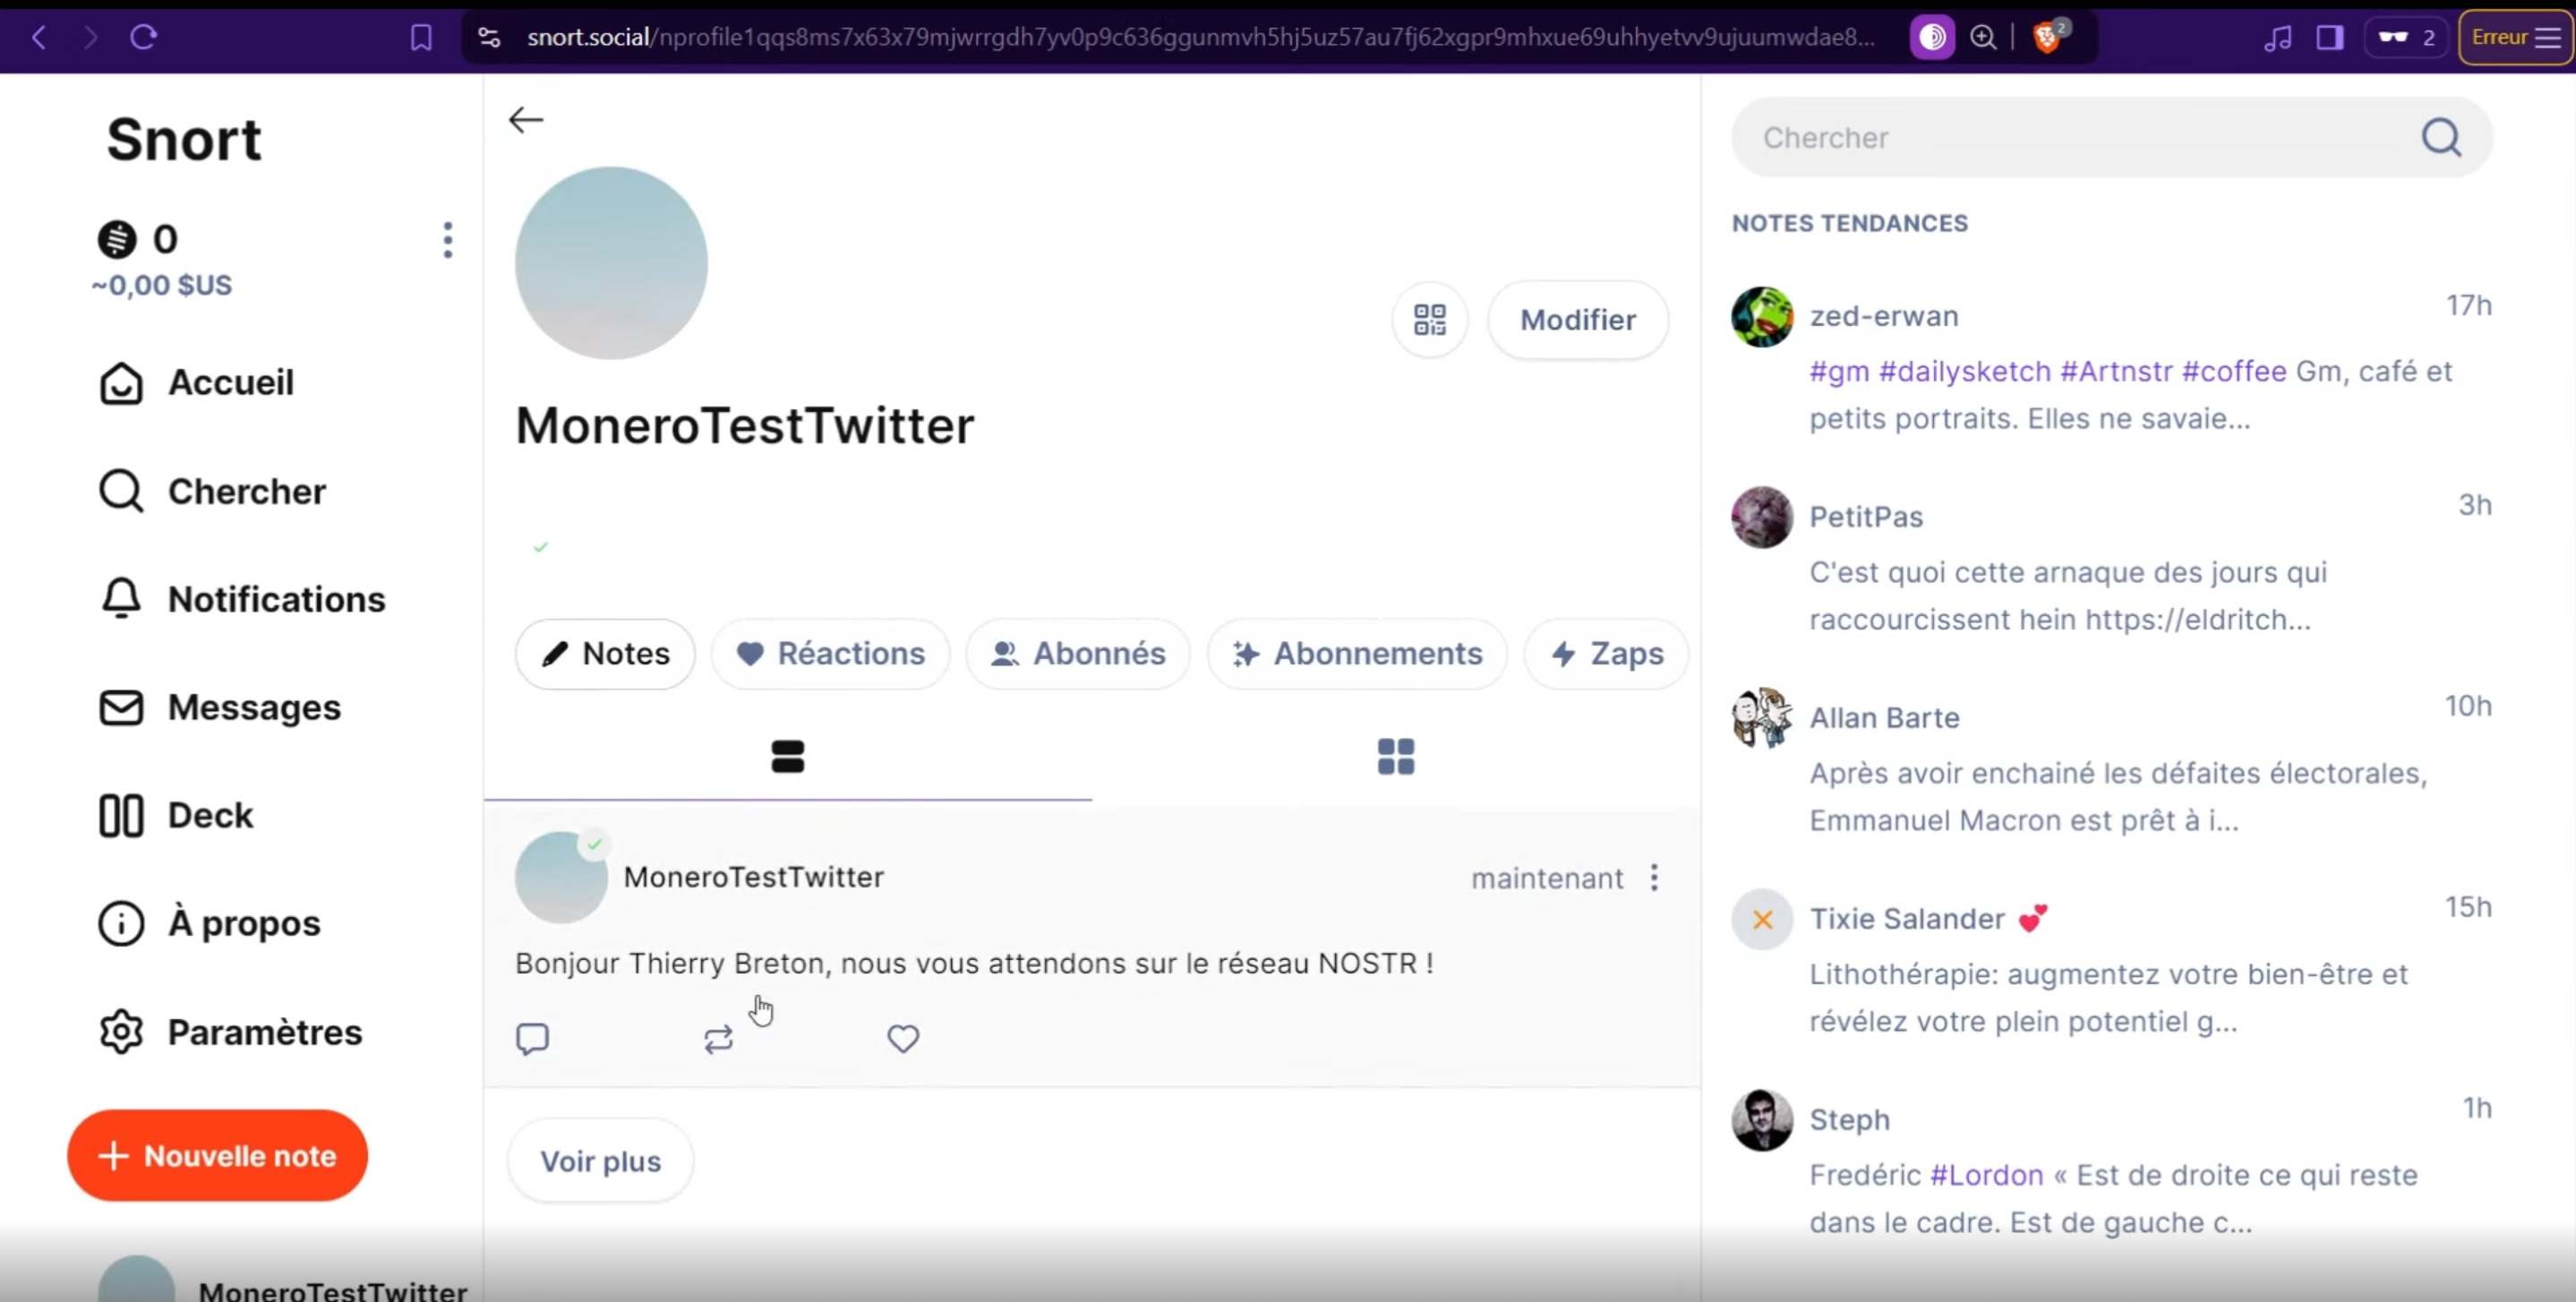Click the MoneroTestTwitter name on the note
The width and height of the screenshot is (2576, 1302).
754,877
